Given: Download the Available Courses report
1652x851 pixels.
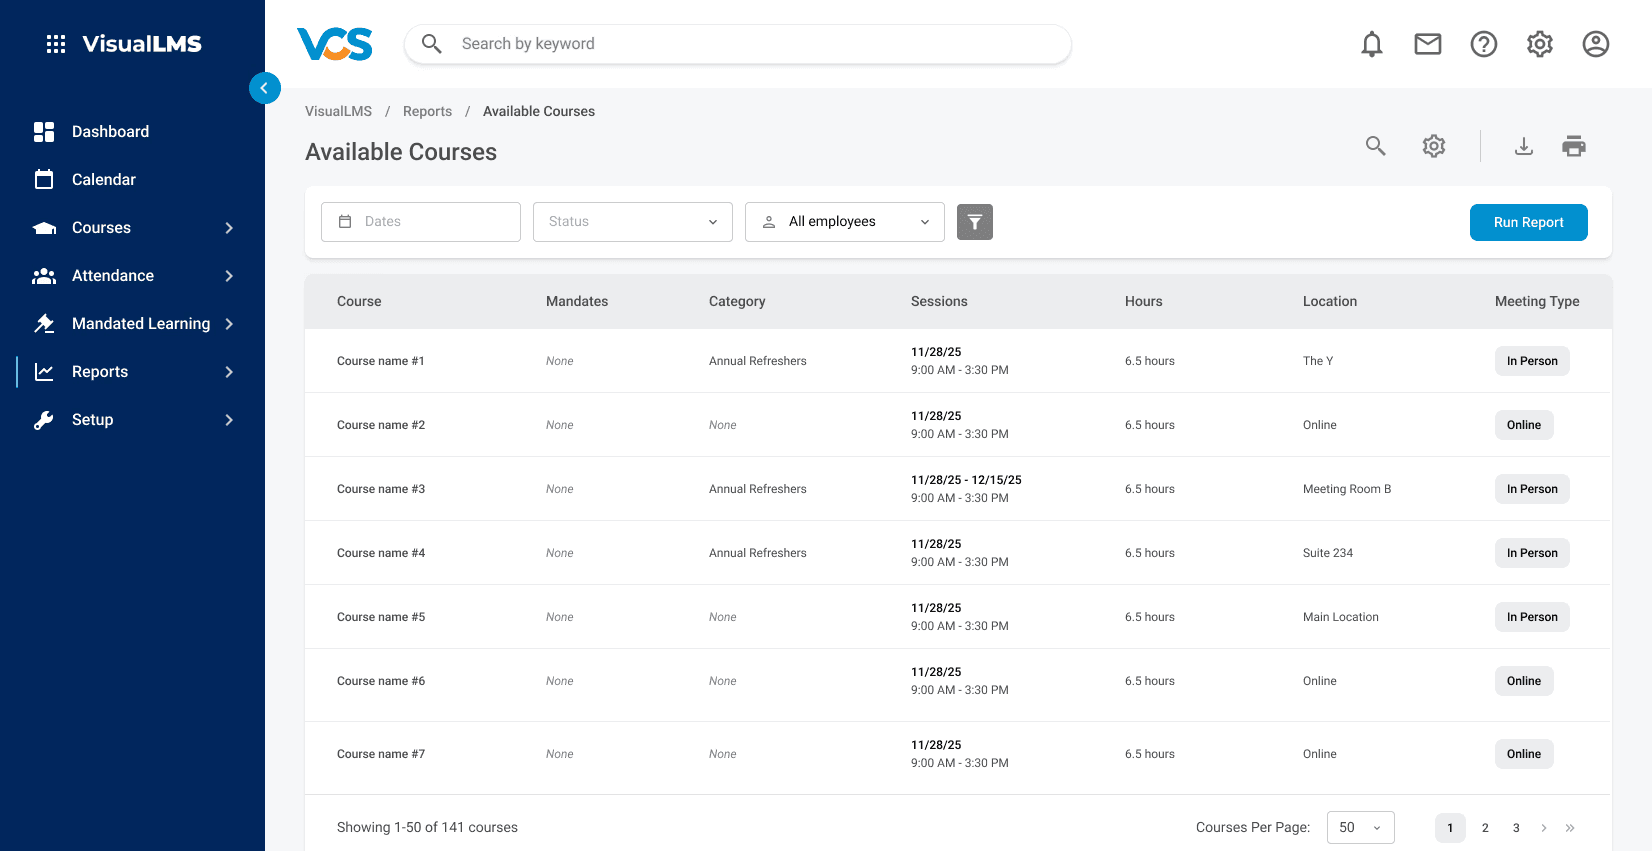Looking at the screenshot, I should [1524, 146].
